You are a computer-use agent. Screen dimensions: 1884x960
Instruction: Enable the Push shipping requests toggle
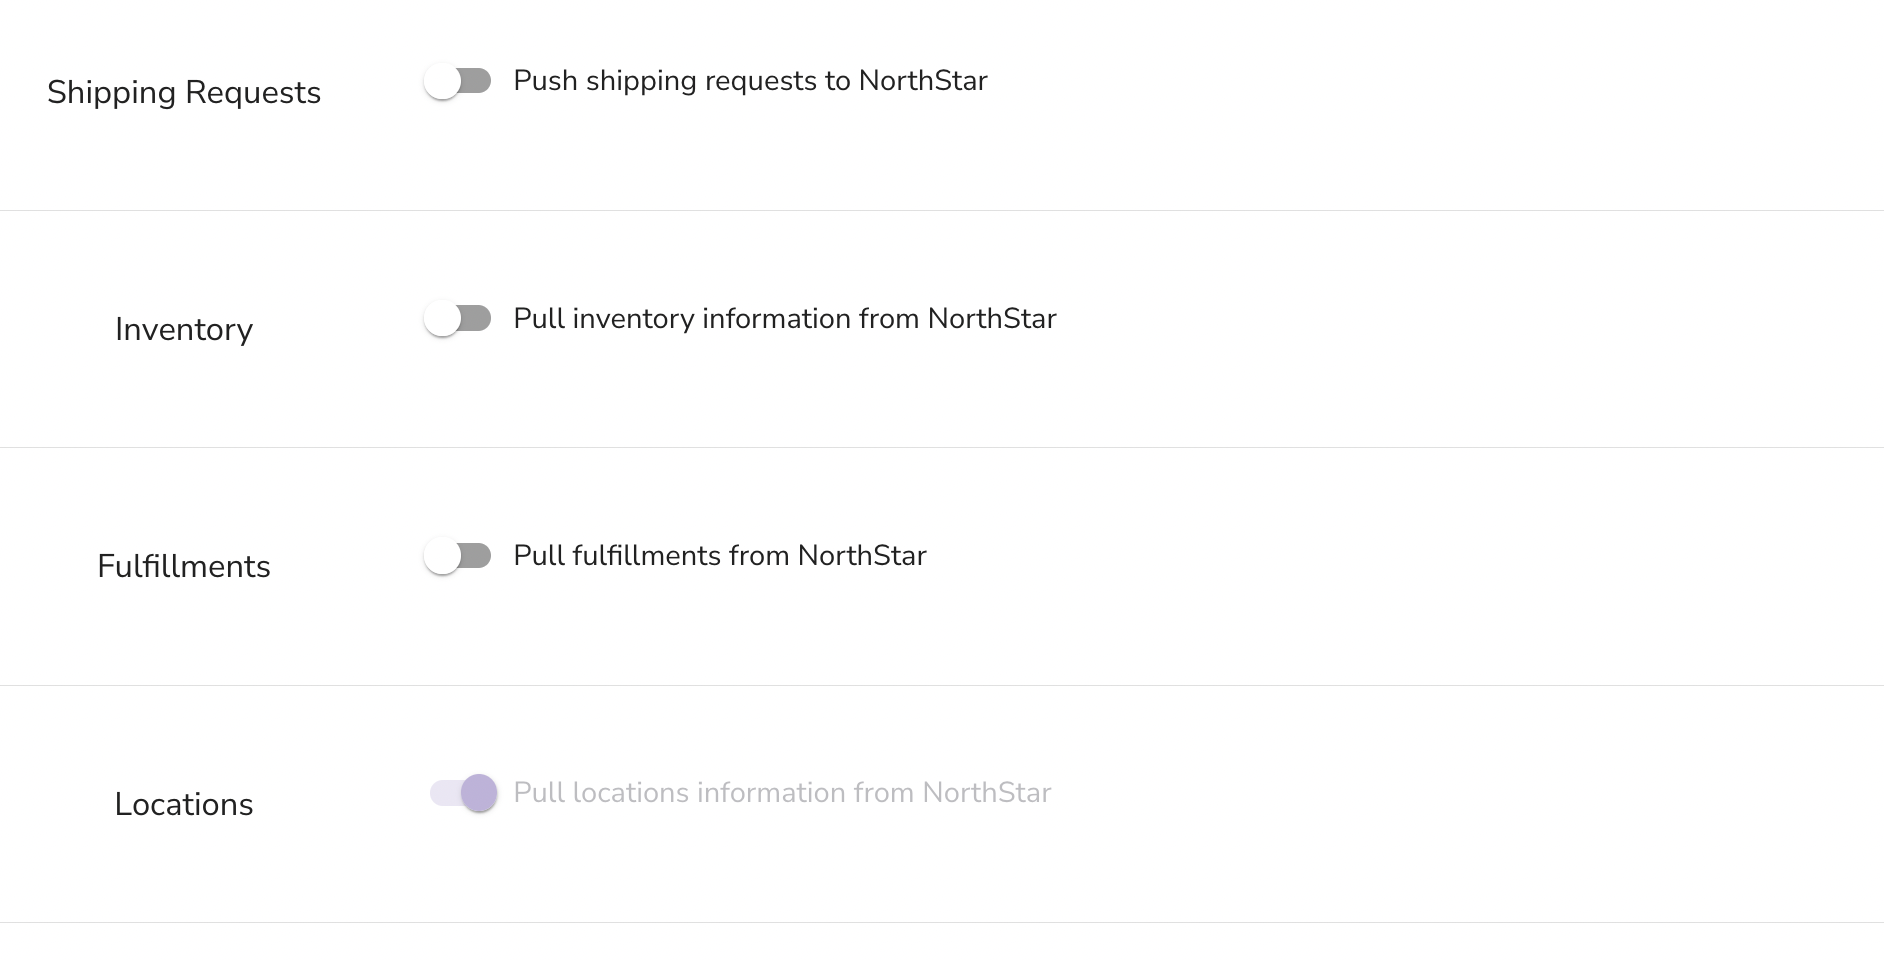pyautogui.click(x=458, y=81)
